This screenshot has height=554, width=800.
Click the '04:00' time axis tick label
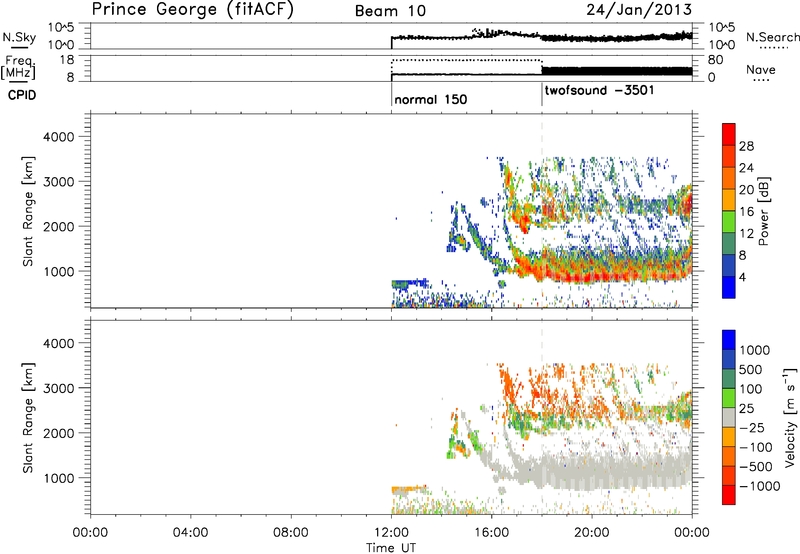coord(190,533)
